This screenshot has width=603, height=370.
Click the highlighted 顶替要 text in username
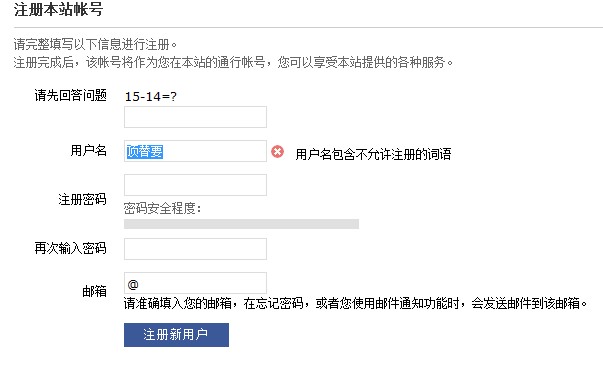click(x=145, y=151)
